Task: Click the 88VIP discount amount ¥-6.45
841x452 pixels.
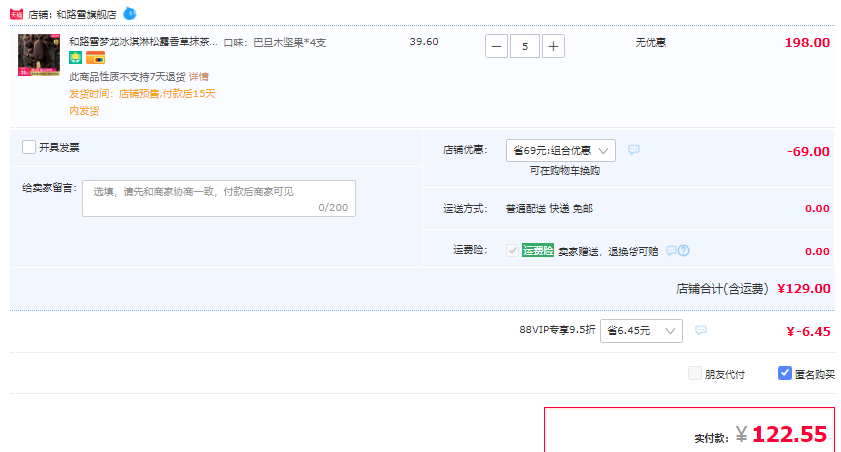Action: point(808,331)
